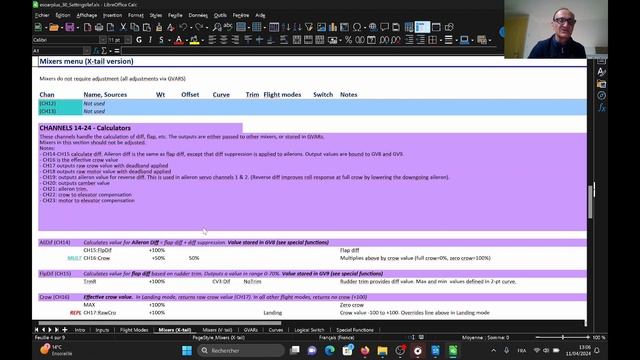Insert a chart with the chart icon
Image resolution: width=640 pixels, height=360 pixels.
[x=333, y=27]
